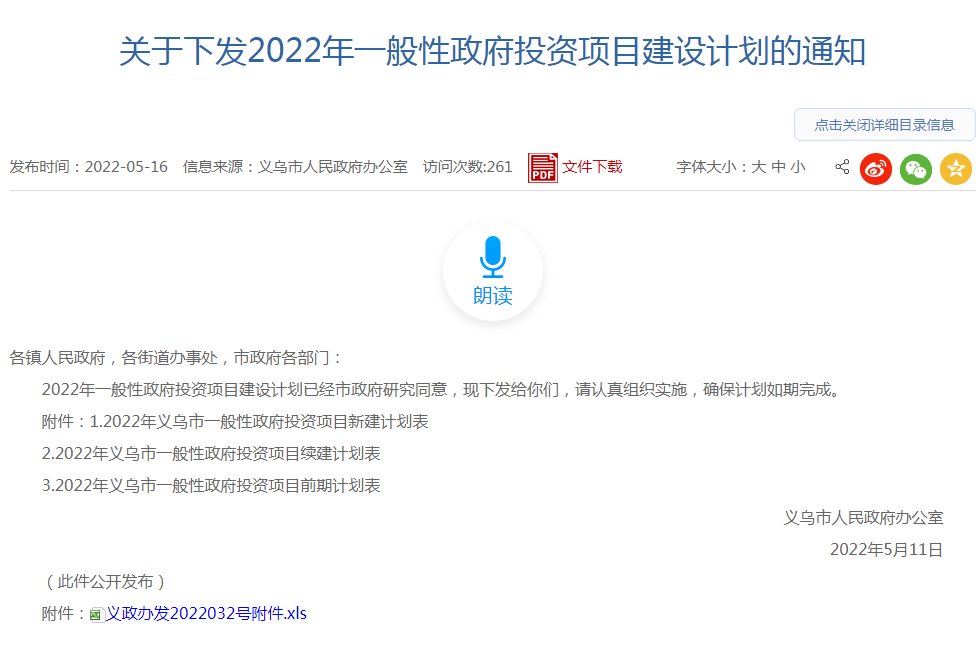Download attachment 义政办发2022032号附件.xls
Screen dimensions: 980x651
tap(206, 613)
